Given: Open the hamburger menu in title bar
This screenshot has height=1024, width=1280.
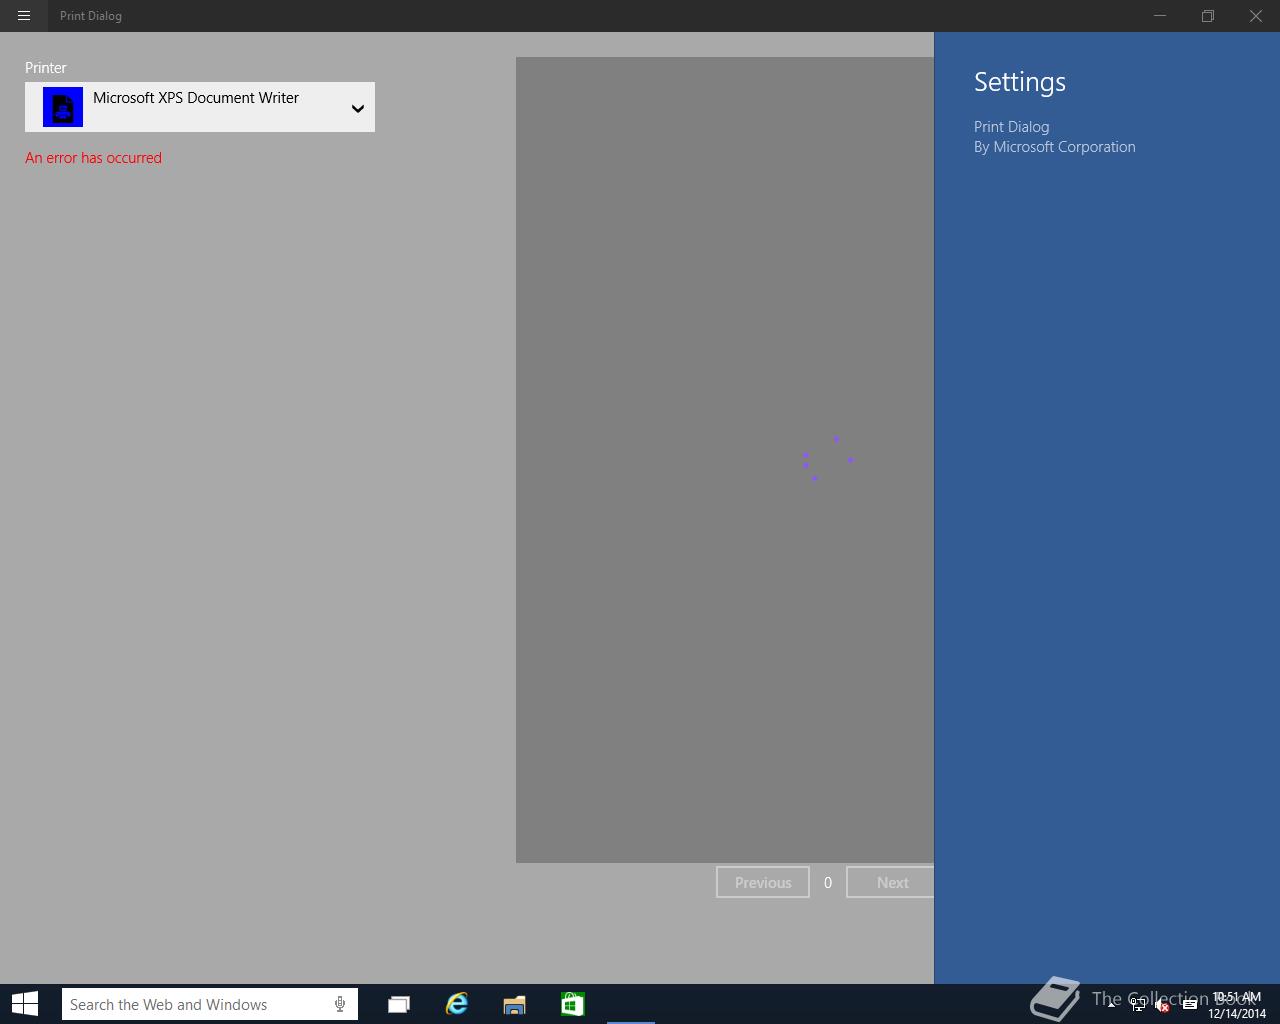Looking at the screenshot, I should point(24,16).
